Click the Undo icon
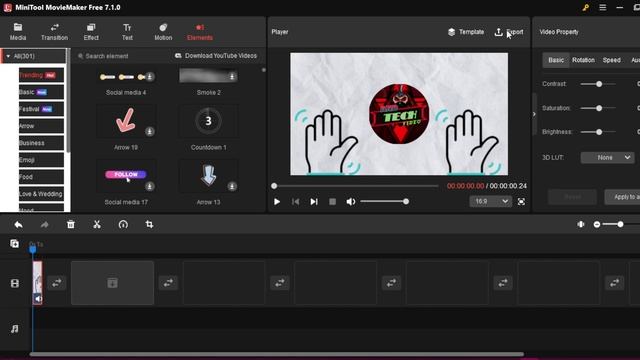Image resolution: width=640 pixels, height=360 pixels. 18,224
